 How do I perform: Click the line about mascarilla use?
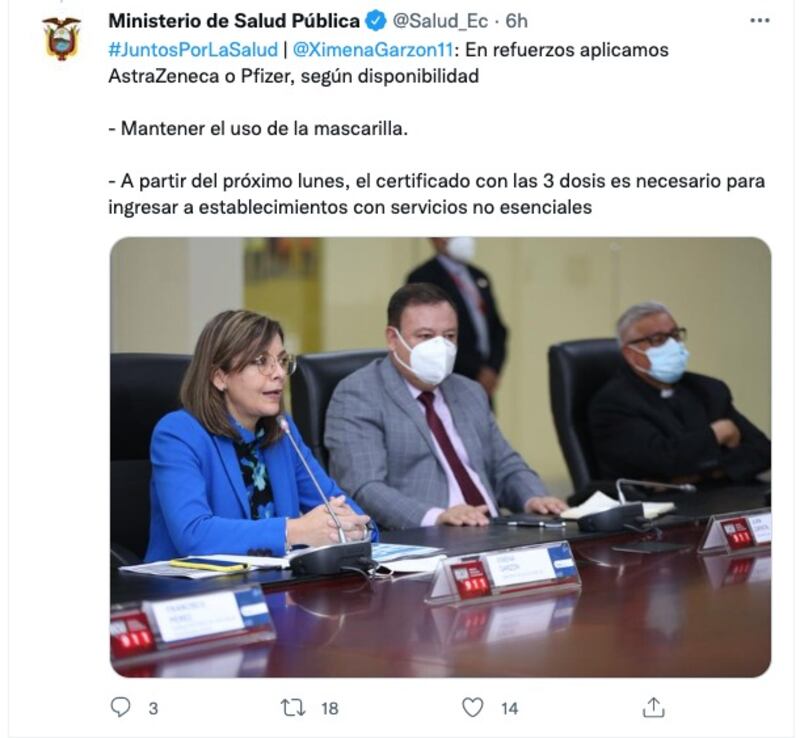(x=258, y=129)
